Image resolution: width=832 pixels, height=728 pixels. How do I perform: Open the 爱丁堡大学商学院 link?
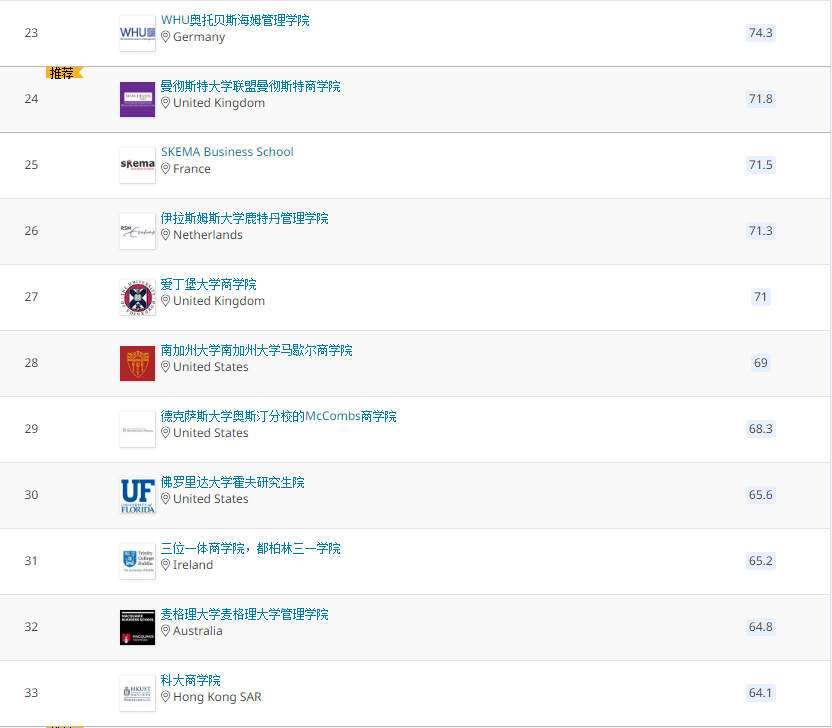[209, 284]
